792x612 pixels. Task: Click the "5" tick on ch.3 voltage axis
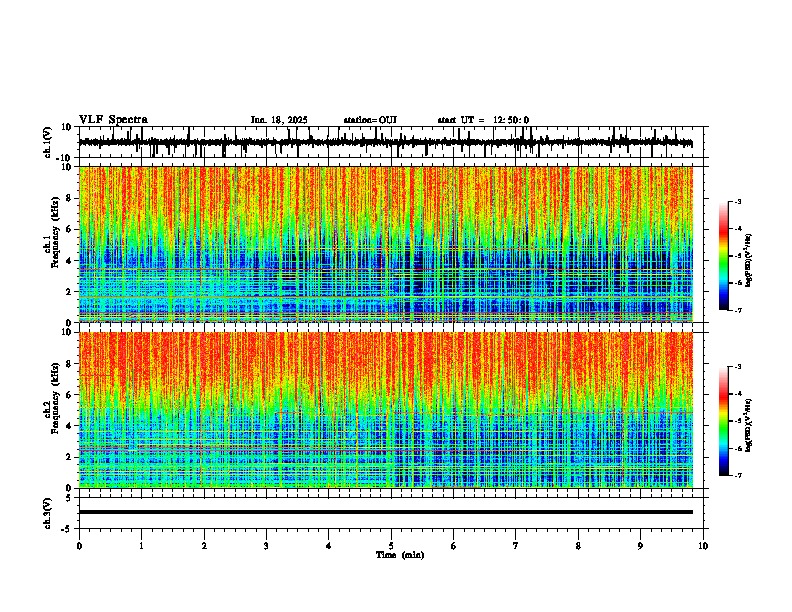coord(70,498)
